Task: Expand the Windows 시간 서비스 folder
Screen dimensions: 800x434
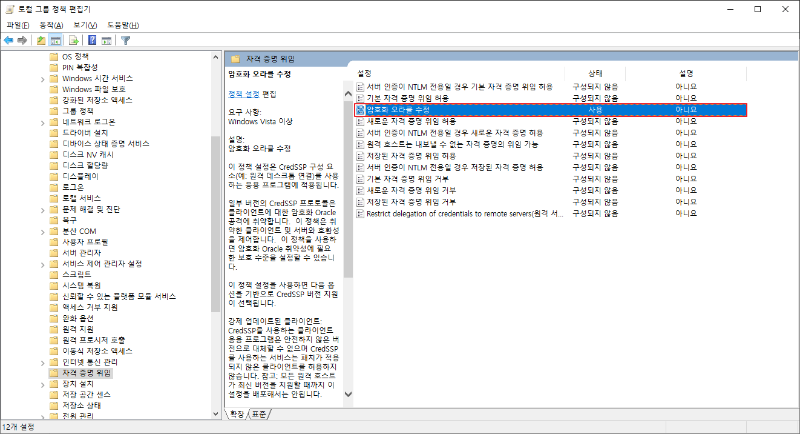Action: point(43,78)
